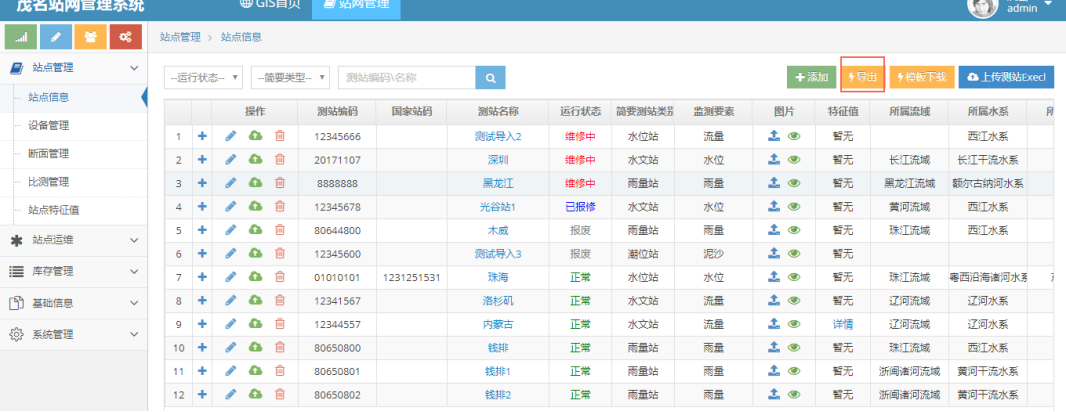Click the eye icon in row 12
This screenshot has width=1066, height=412.
[794, 395]
